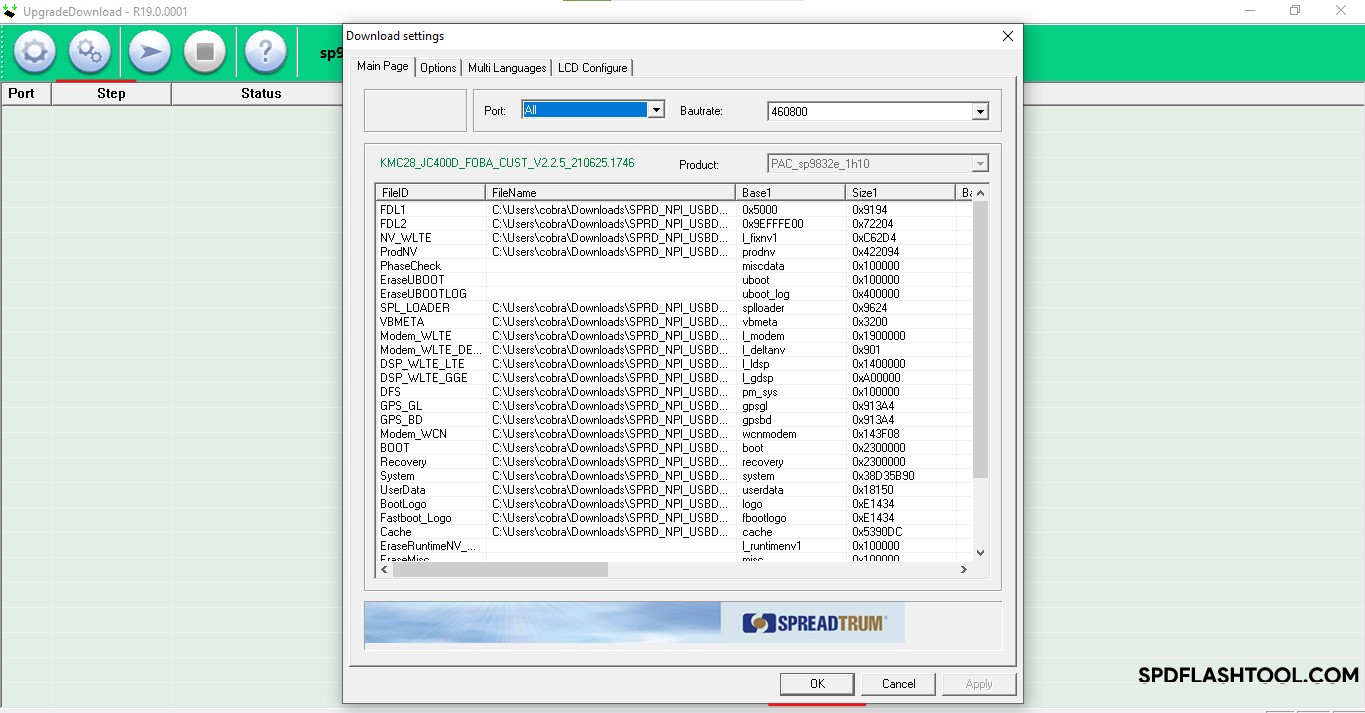This screenshot has width=1365, height=713.
Task: Click the Load Packet single-gear icon
Action: [x=35, y=51]
